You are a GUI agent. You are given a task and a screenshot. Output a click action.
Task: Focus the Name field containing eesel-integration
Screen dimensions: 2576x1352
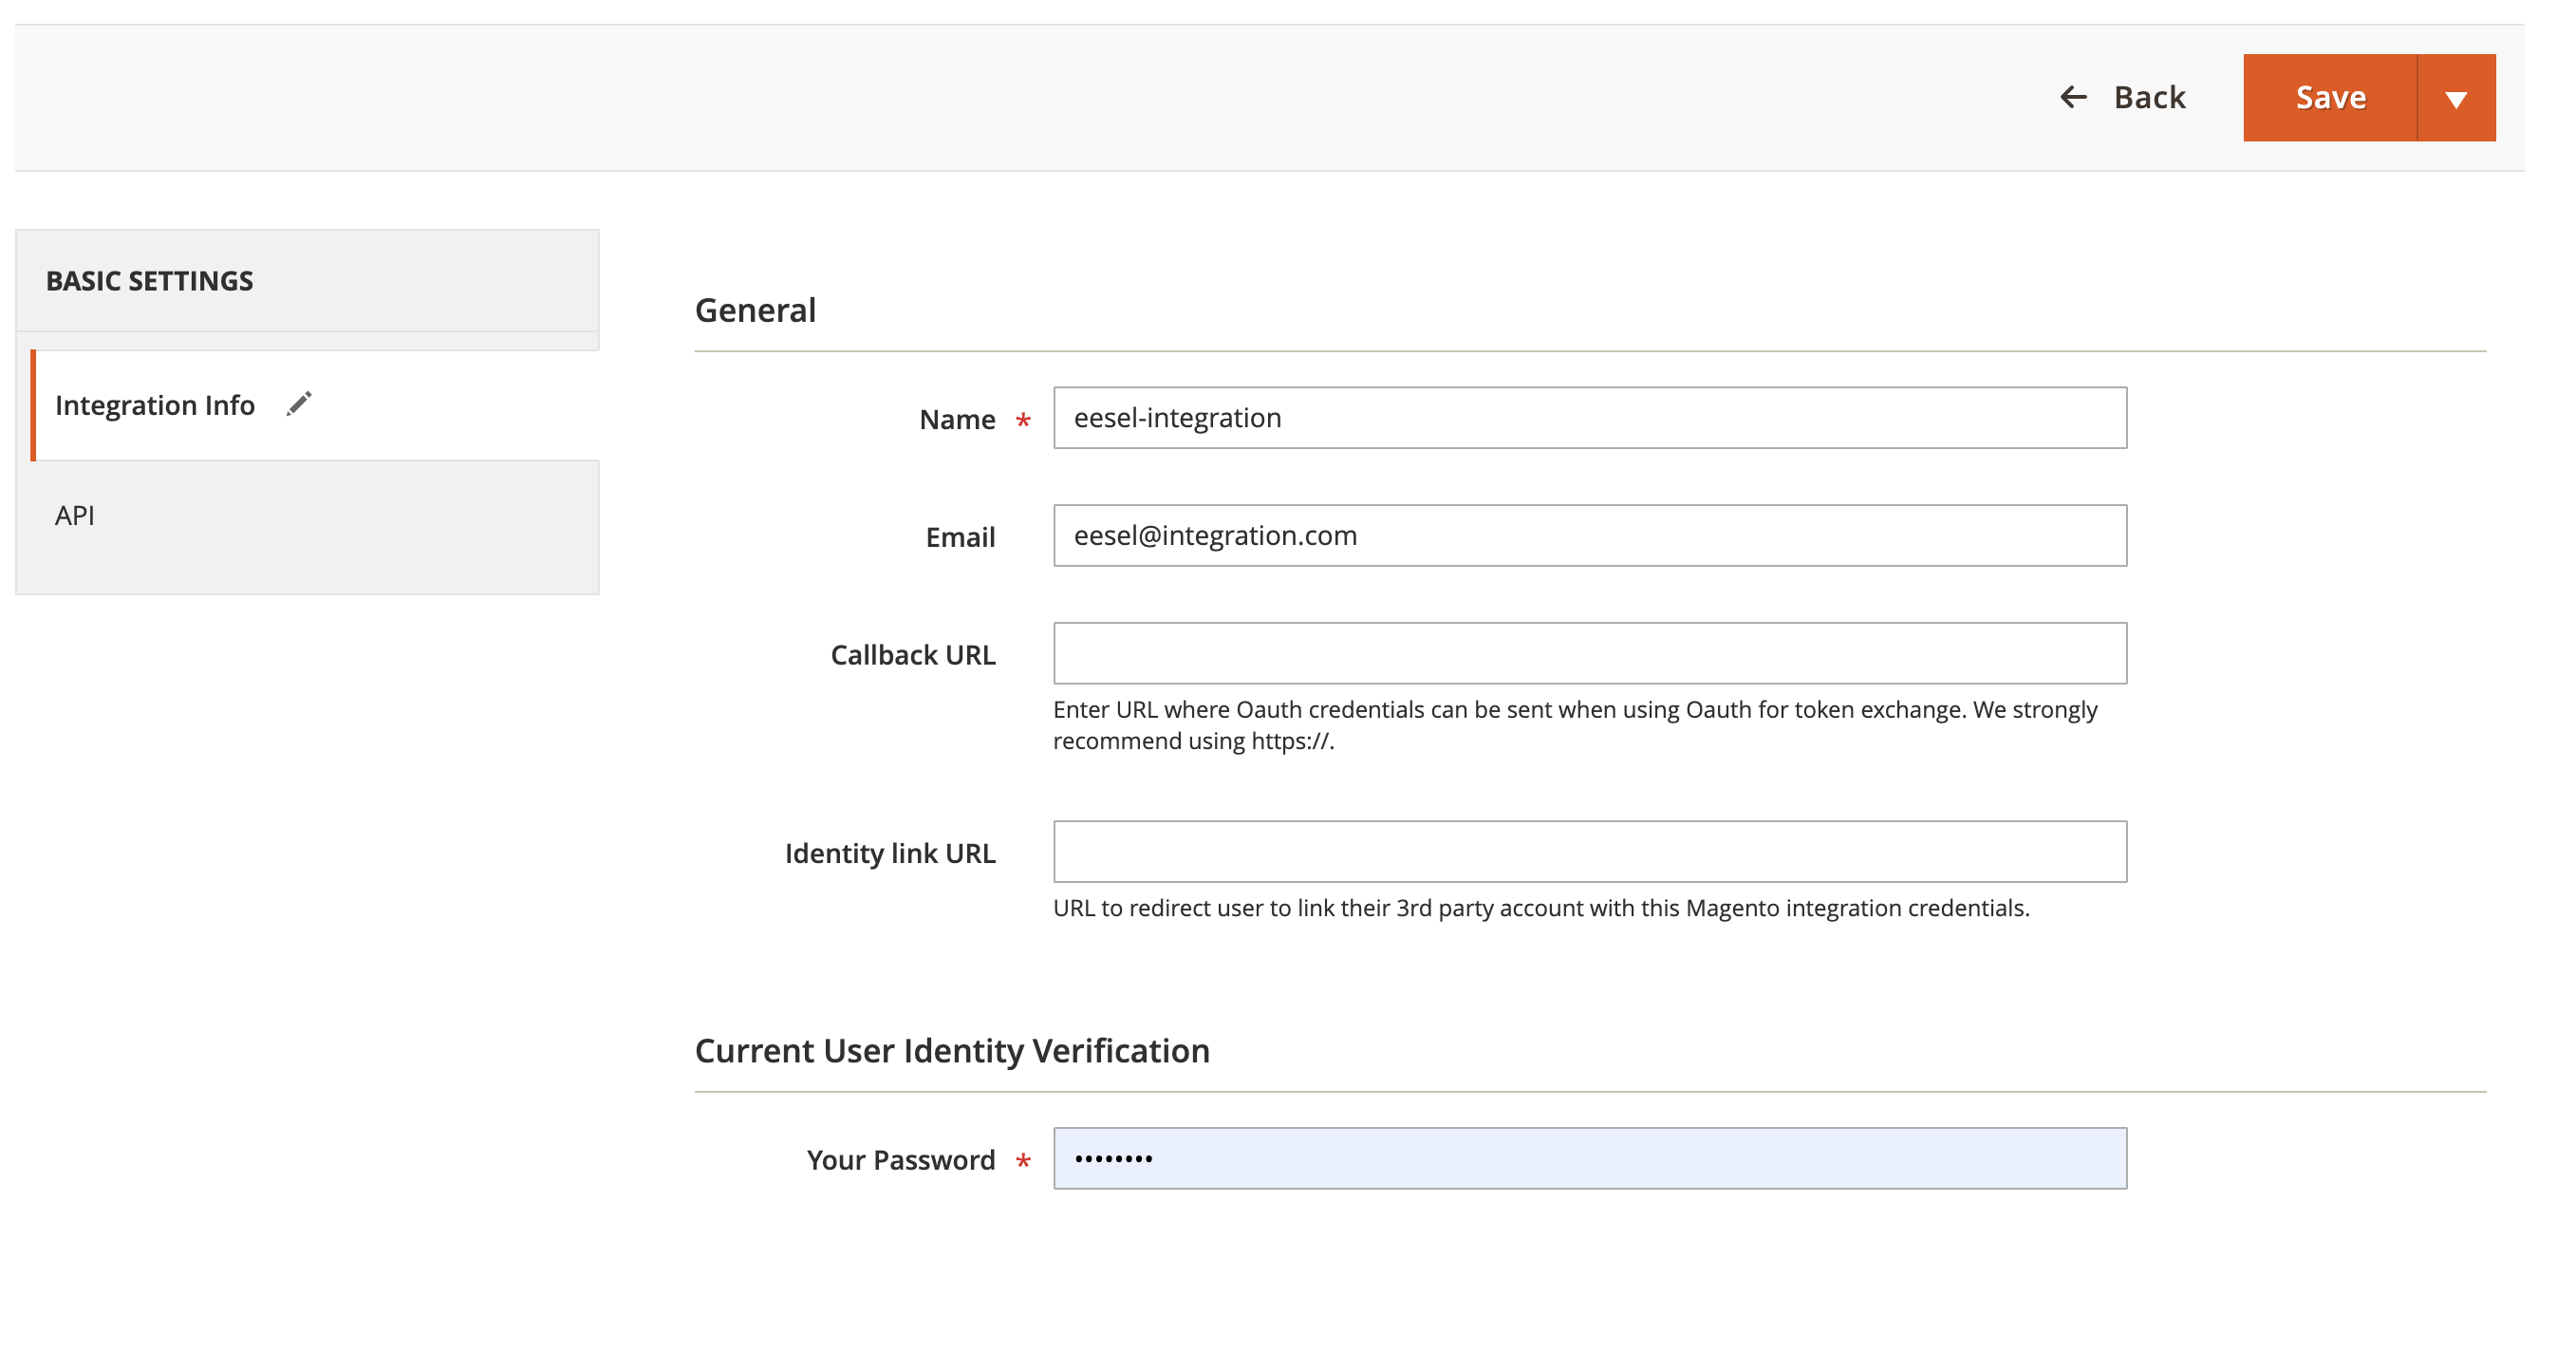tap(1589, 418)
